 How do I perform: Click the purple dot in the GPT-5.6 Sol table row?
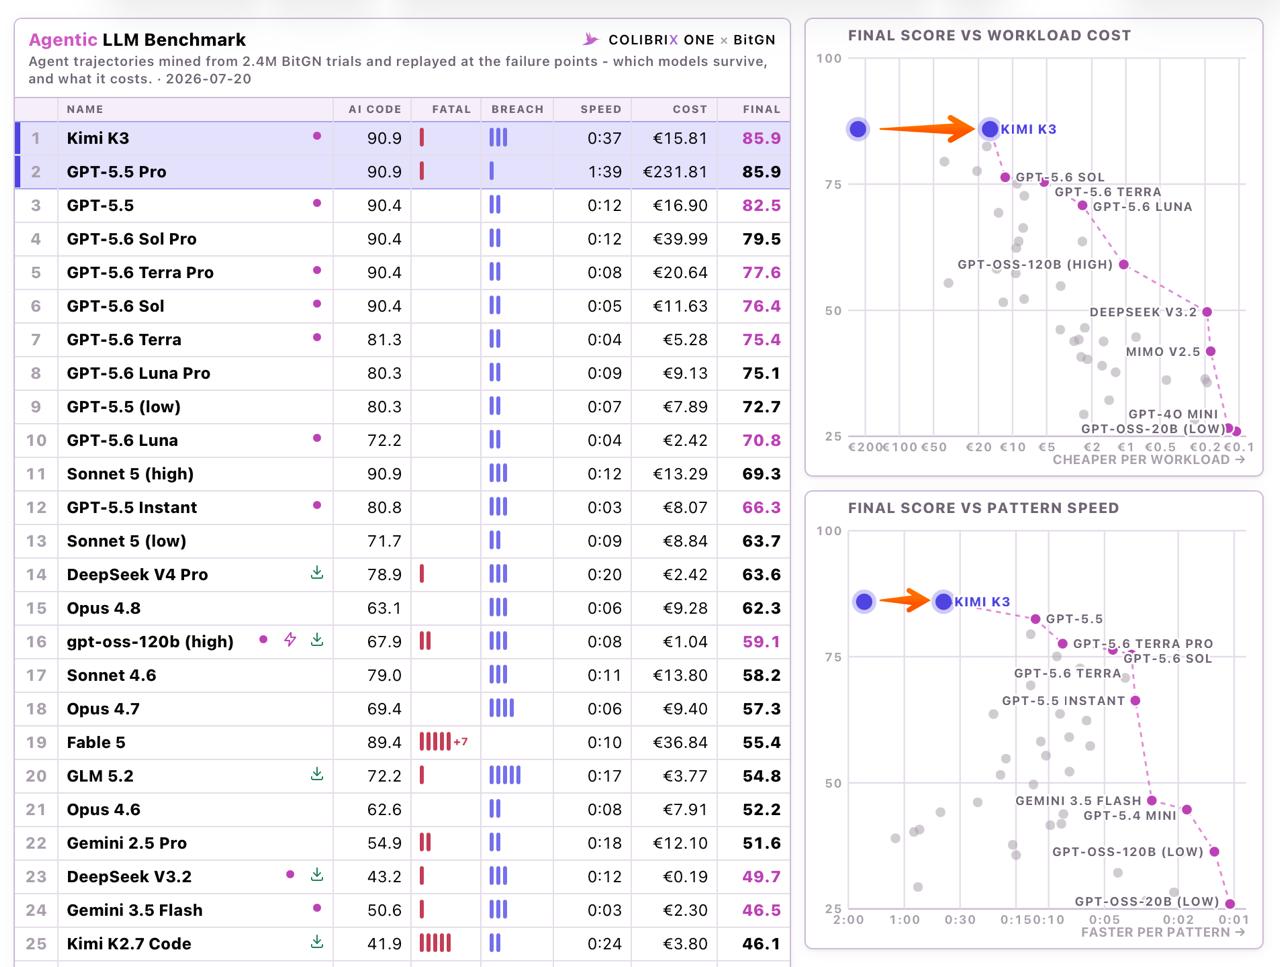pos(317,304)
